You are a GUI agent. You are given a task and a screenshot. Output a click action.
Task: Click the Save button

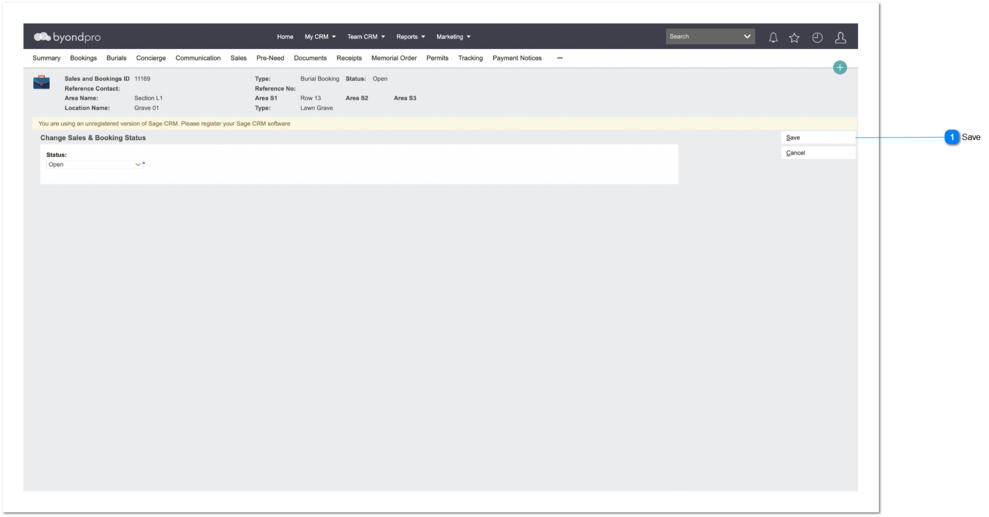(x=818, y=137)
